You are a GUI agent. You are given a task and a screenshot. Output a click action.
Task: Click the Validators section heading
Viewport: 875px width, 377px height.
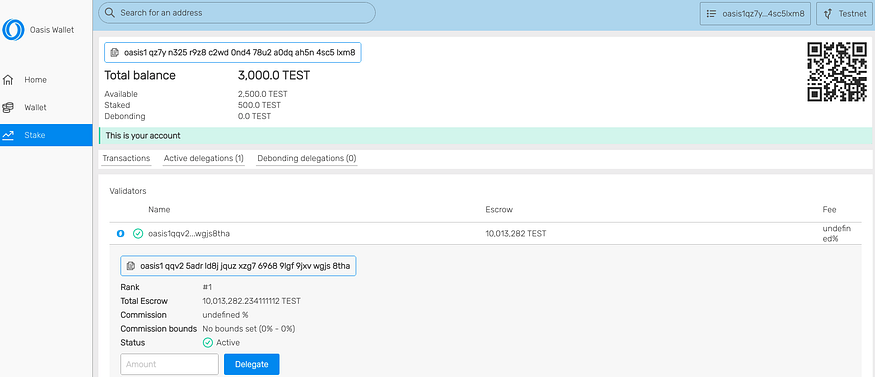pos(128,191)
